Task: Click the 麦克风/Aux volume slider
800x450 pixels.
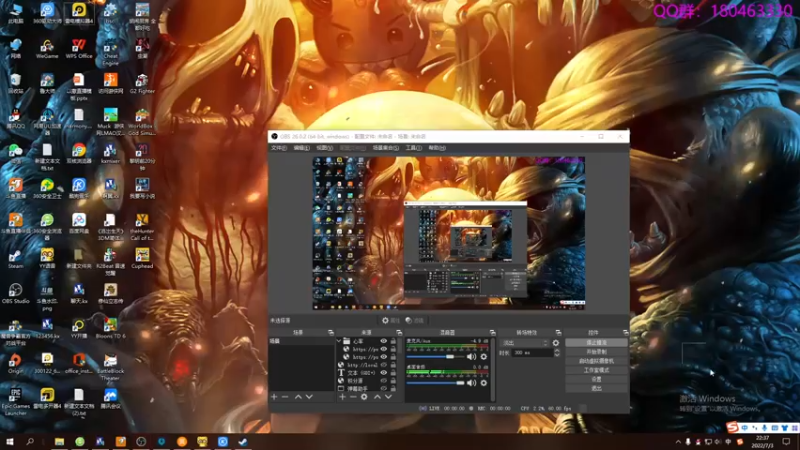Action: [435, 357]
